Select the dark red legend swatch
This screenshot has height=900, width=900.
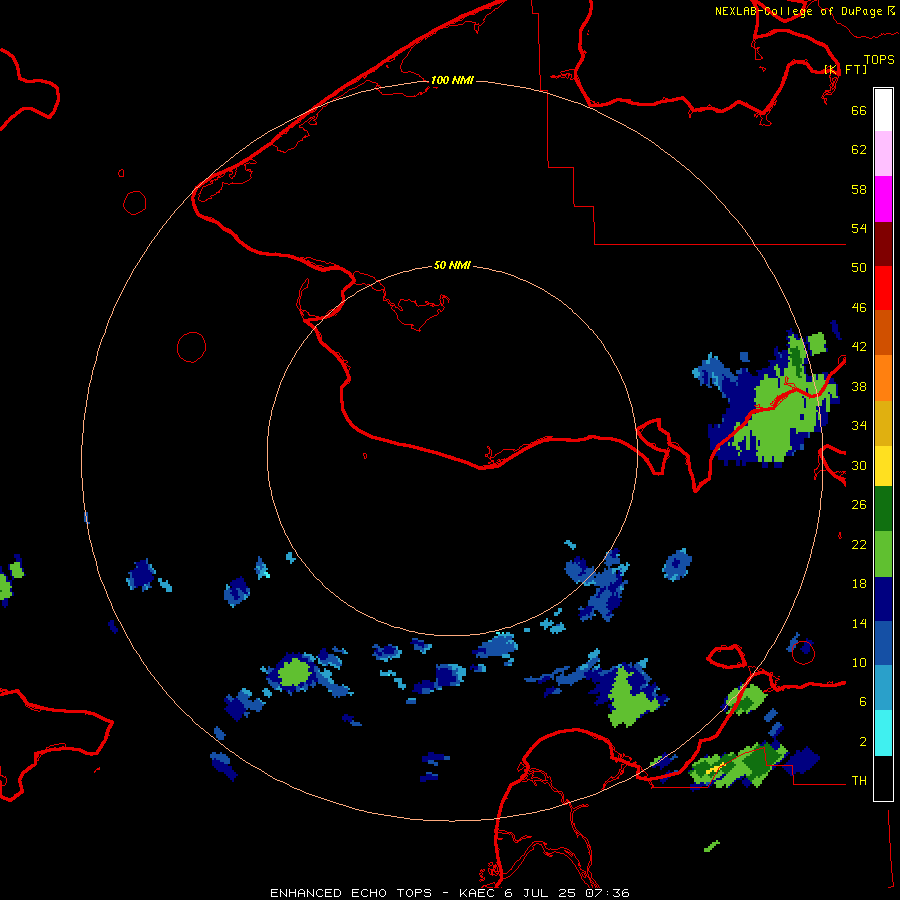pyautogui.click(x=883, y=244)
